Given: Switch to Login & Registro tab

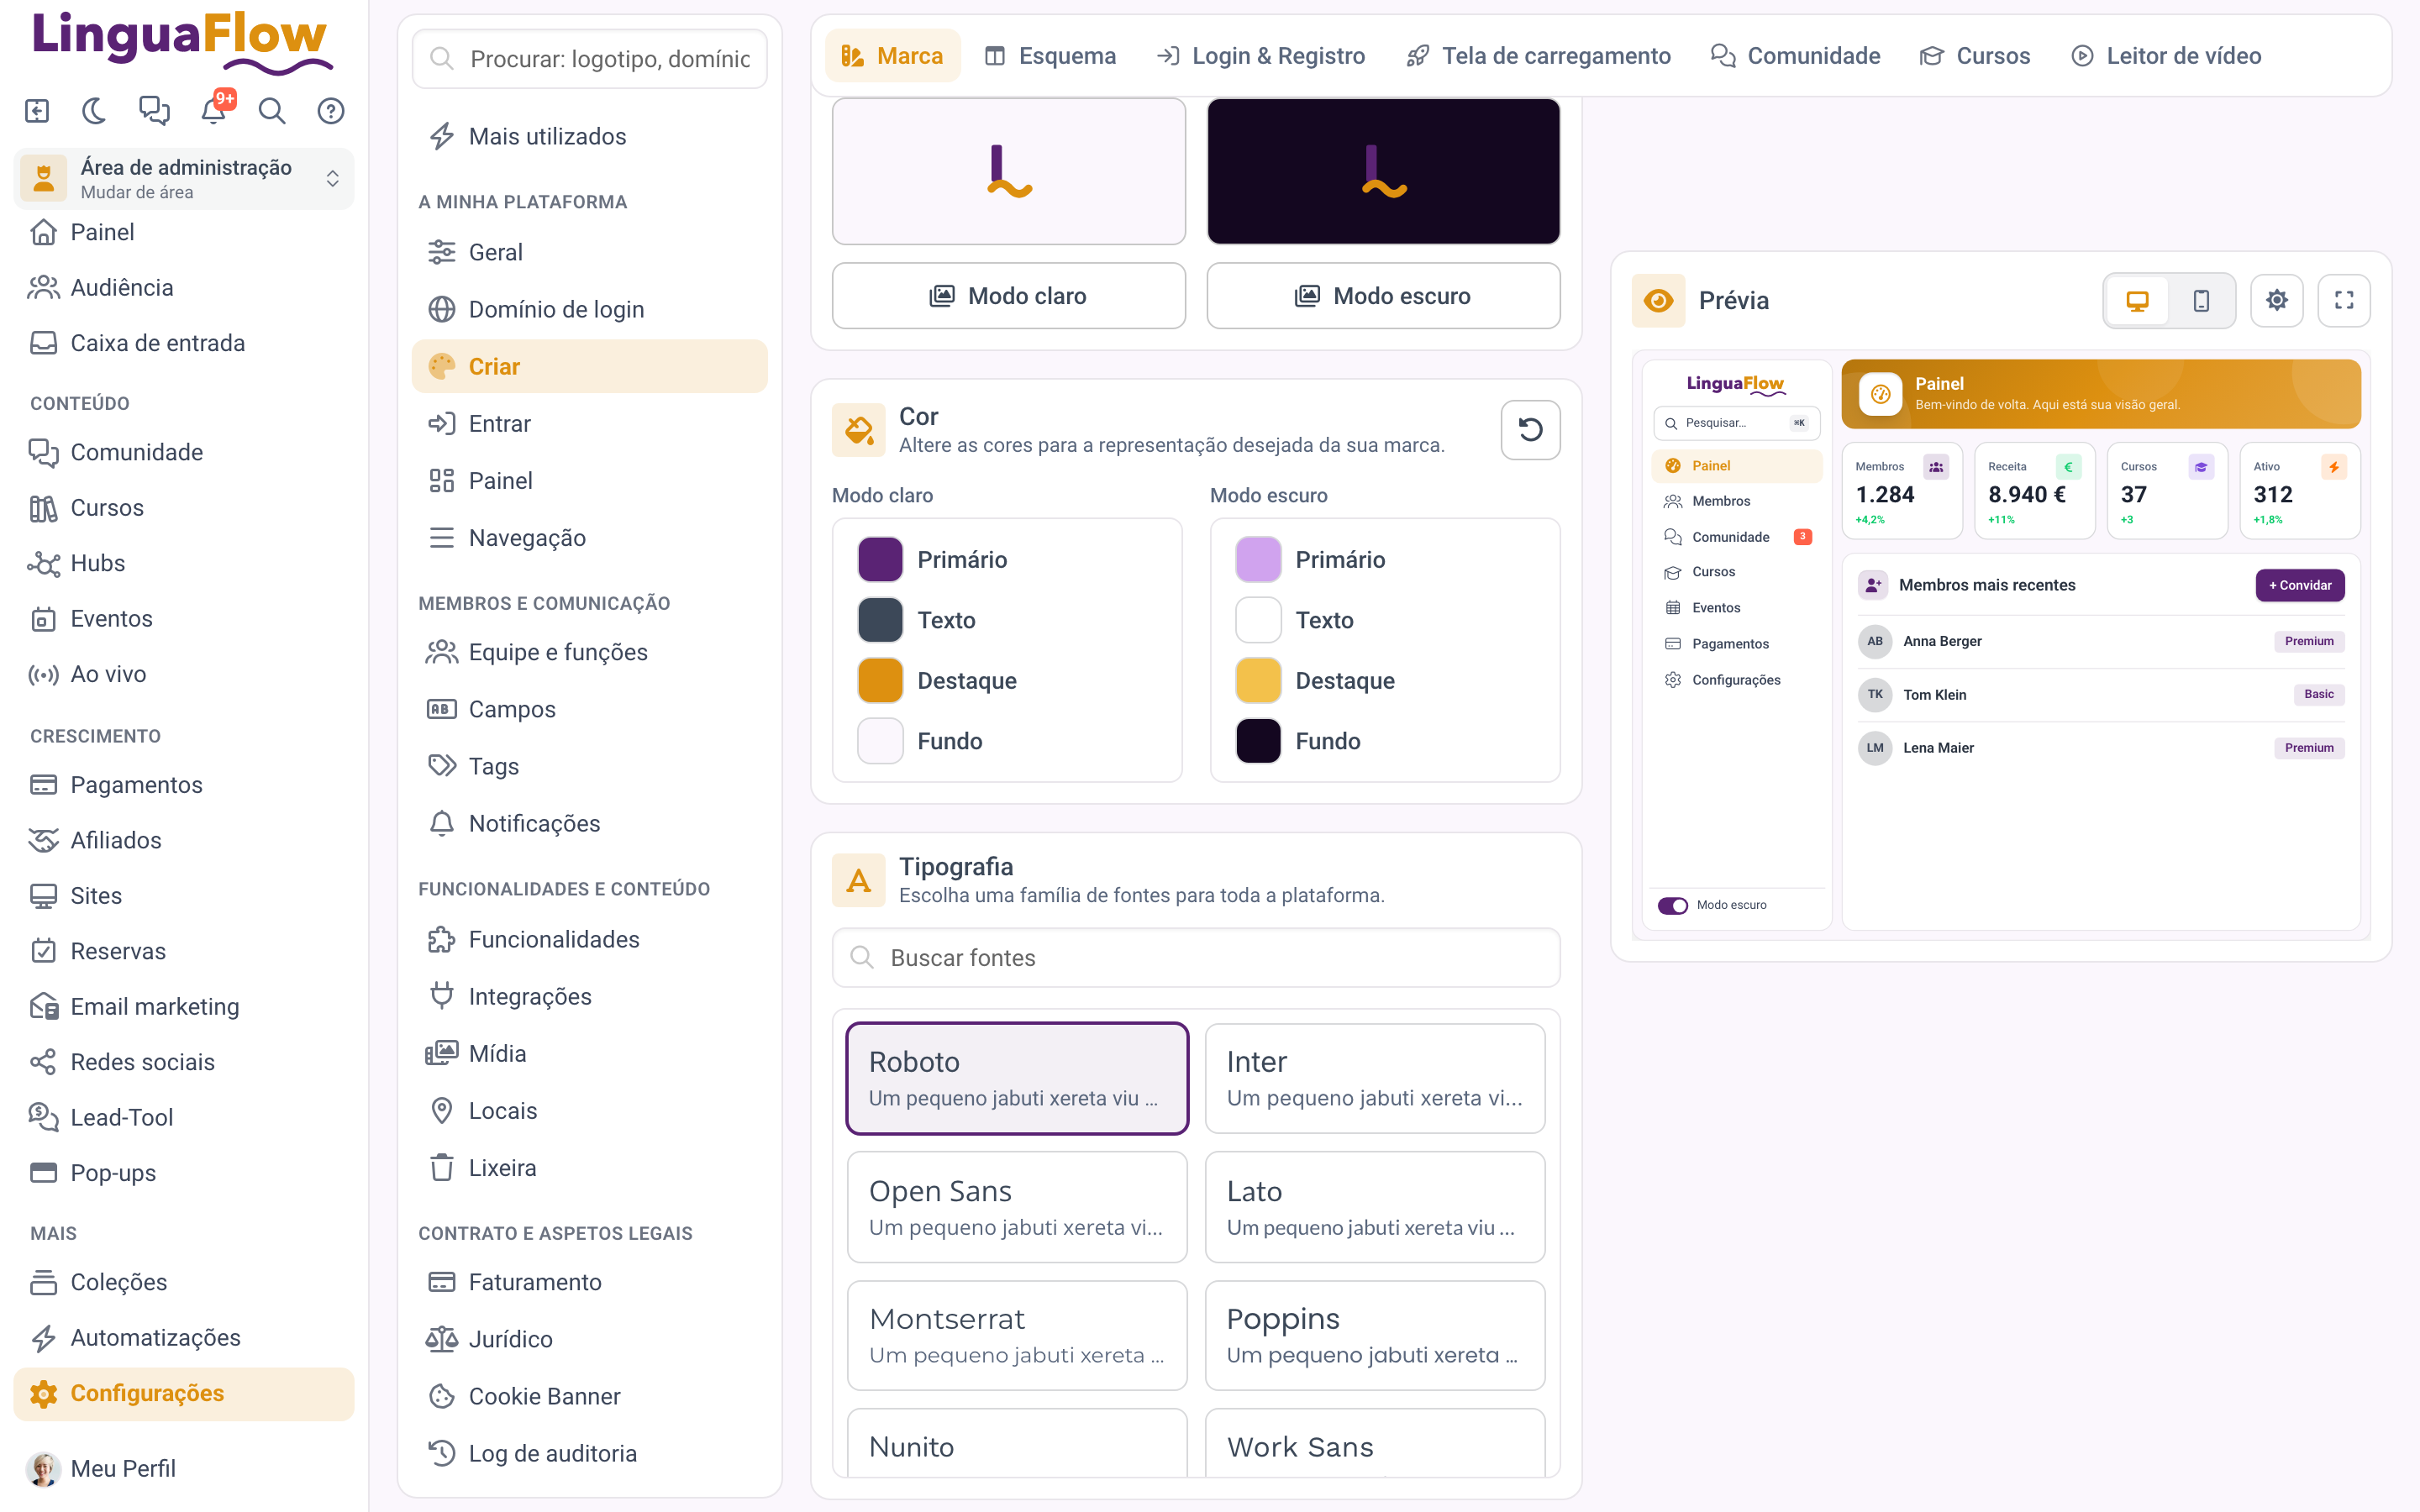Looking at the screenshot, I should [x=1261, y=56].
